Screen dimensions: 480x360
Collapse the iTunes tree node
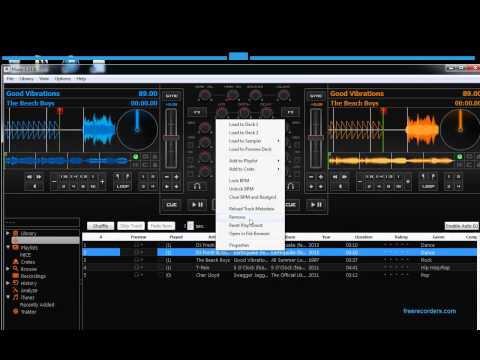[8, 297]
